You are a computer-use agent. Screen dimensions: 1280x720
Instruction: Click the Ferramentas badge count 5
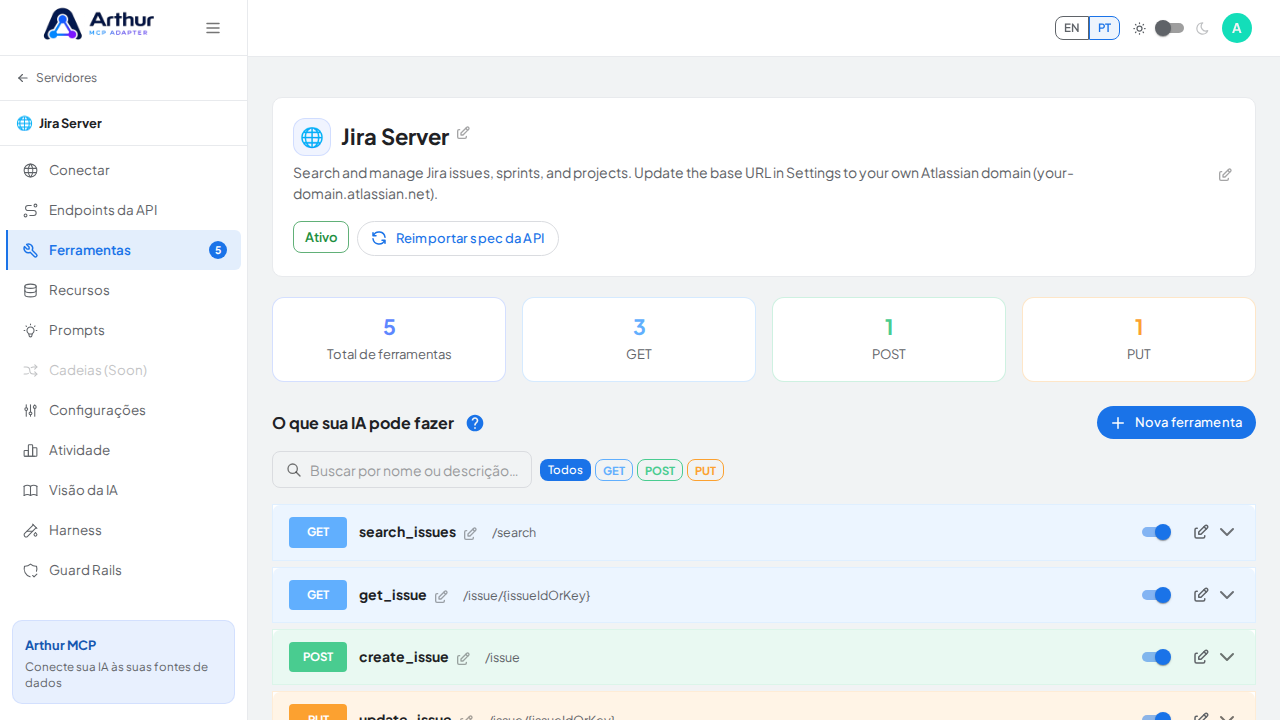point(218,250)
